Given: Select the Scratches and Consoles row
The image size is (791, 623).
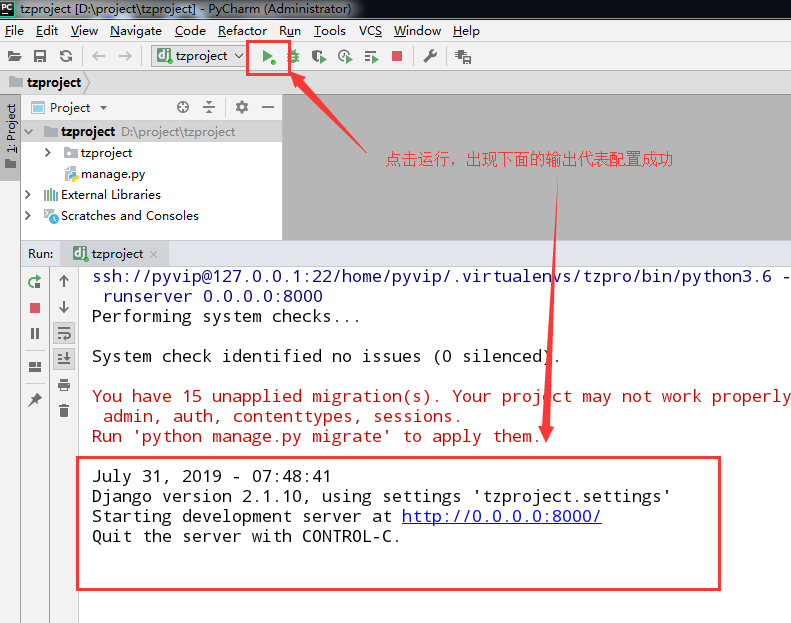Looking at the screenshot, I should click(151, 215).
